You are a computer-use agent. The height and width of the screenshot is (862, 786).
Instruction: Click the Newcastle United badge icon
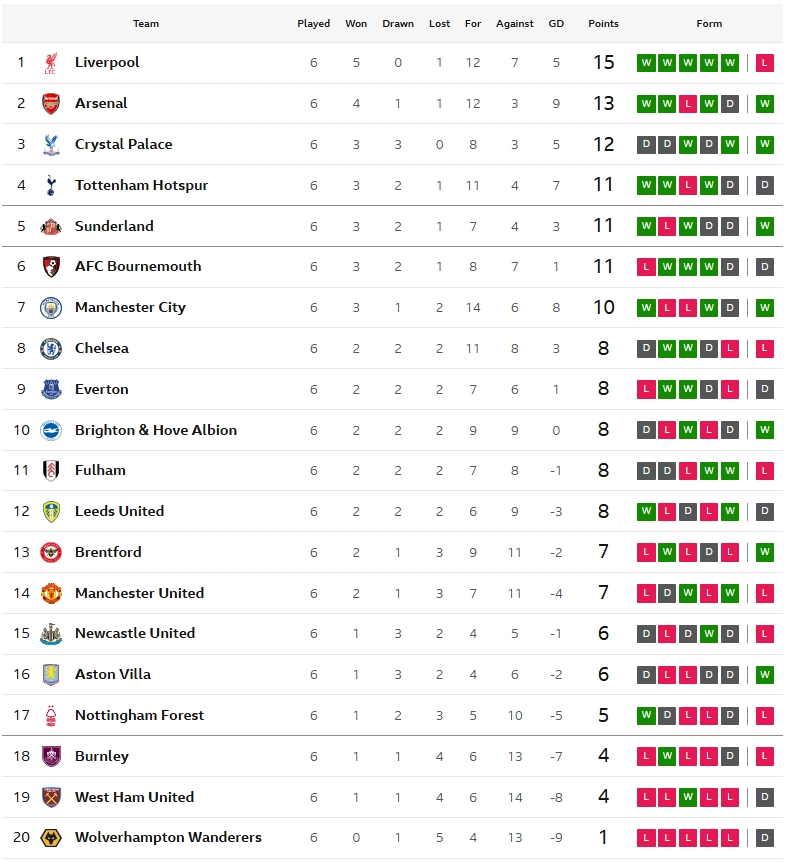[x=51, y=634]
